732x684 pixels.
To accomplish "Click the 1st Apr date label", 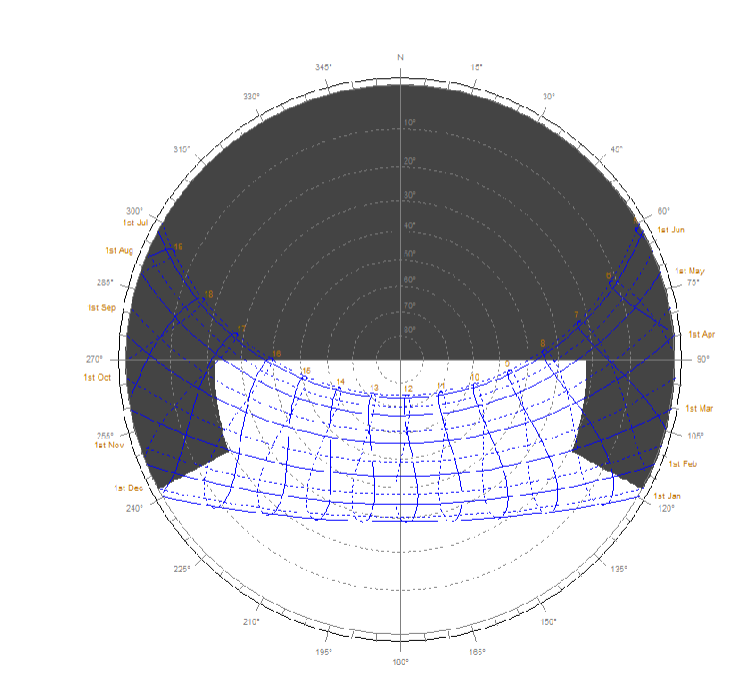I will [x=702, y=334].
